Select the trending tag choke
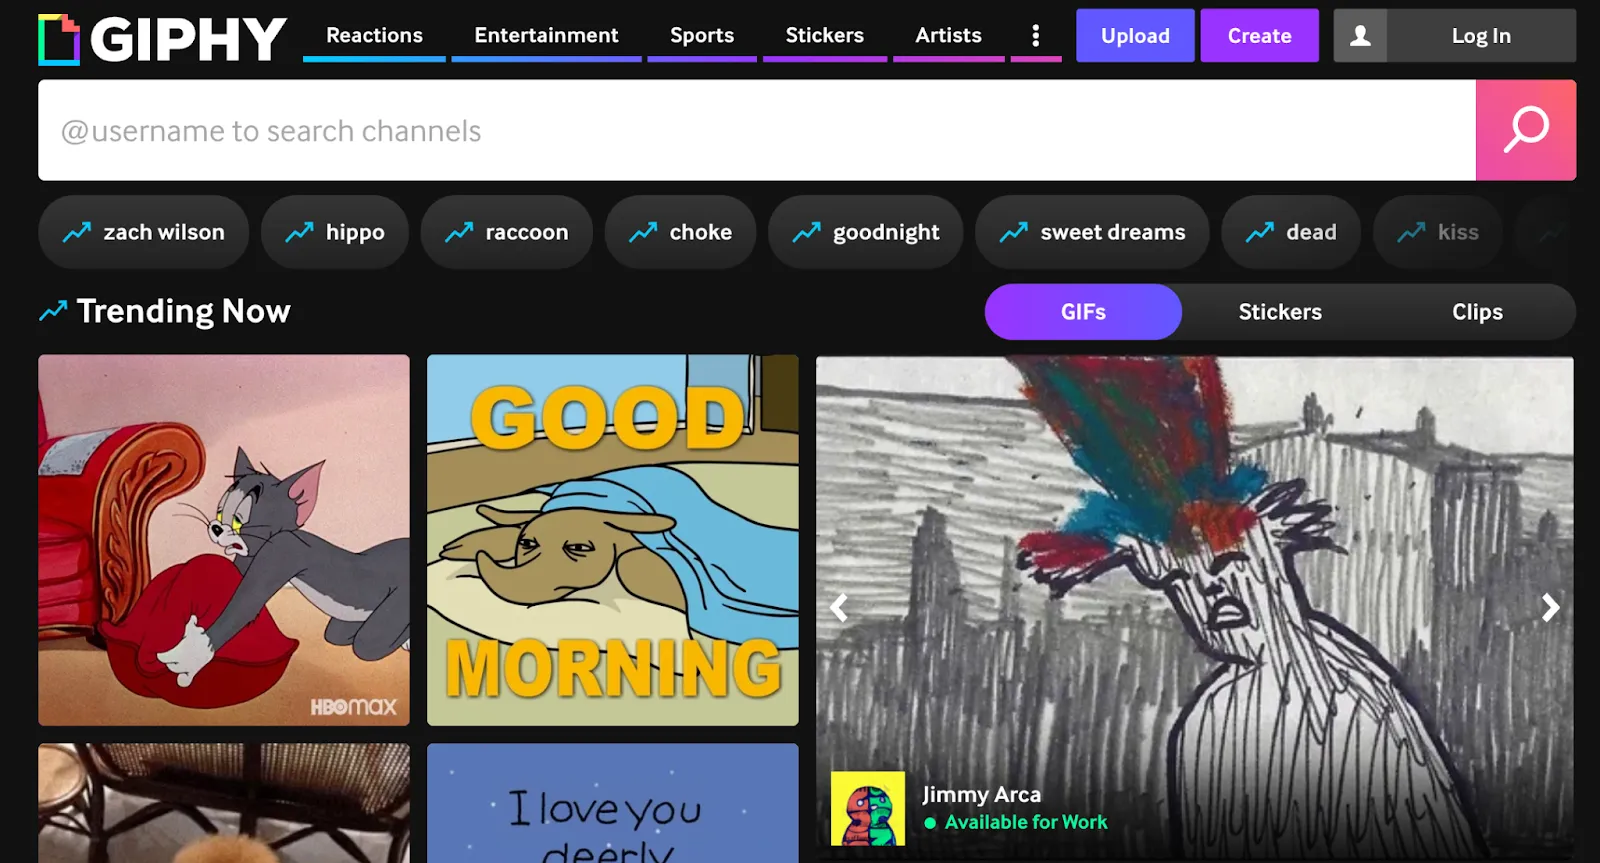1600x863 pixels. coord(681,232)
